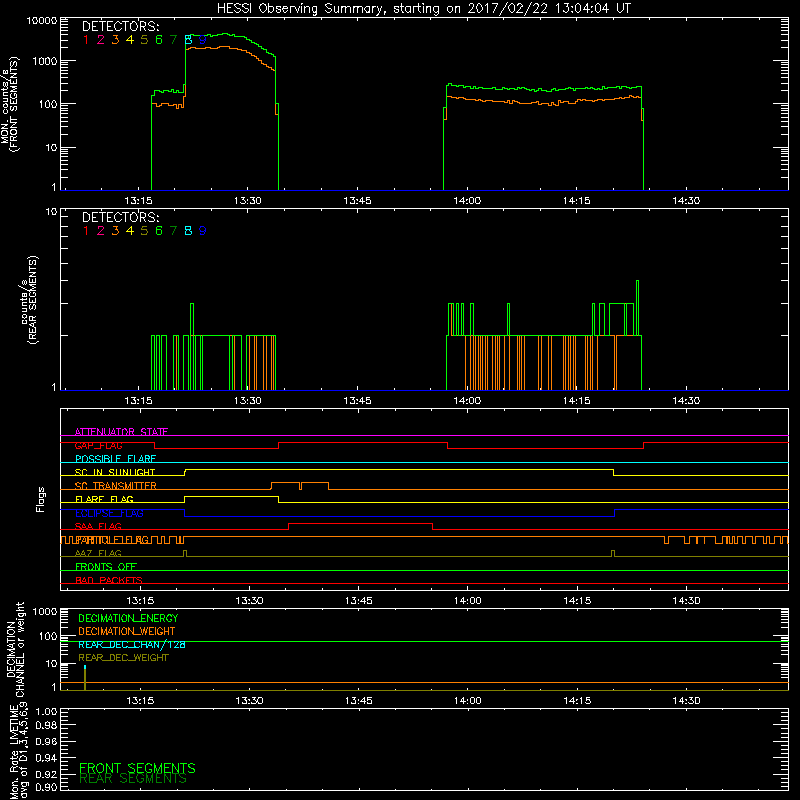Click the 10000 y-axis value in top plot
The image size is (800, 800).
coord(42,21)
